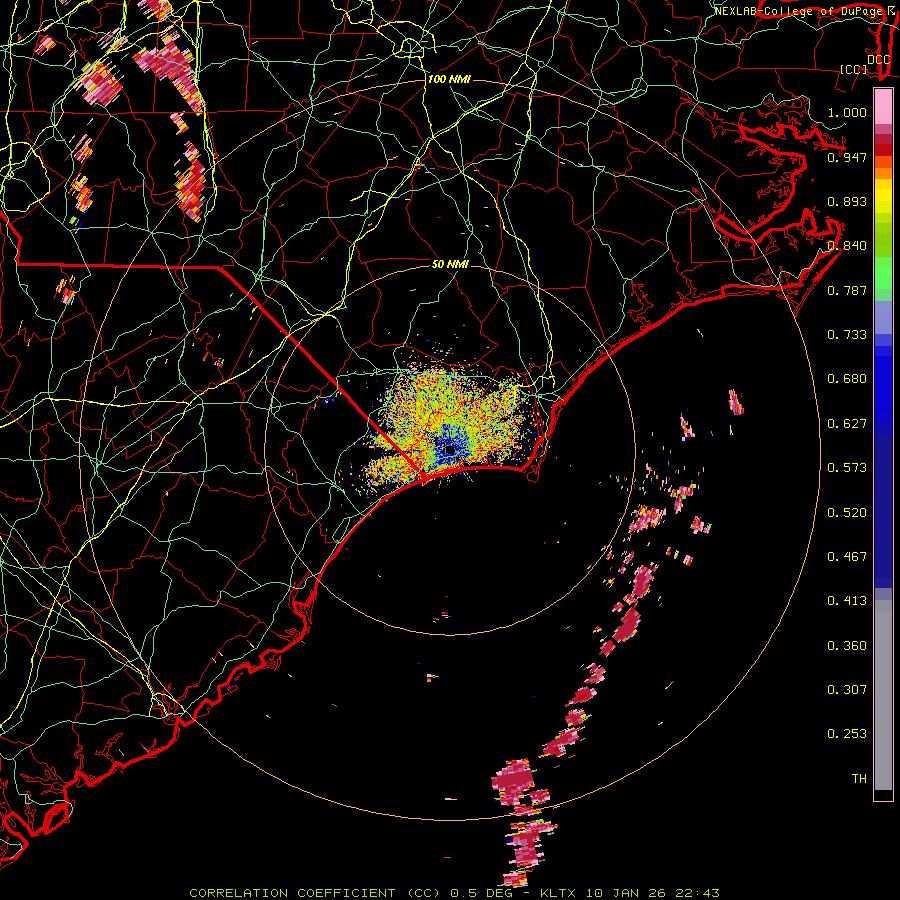The width and height of the screenshot is (900, 900).
Task: Click the 0.947 value on the color scale
Action: (x=847, y=157)
